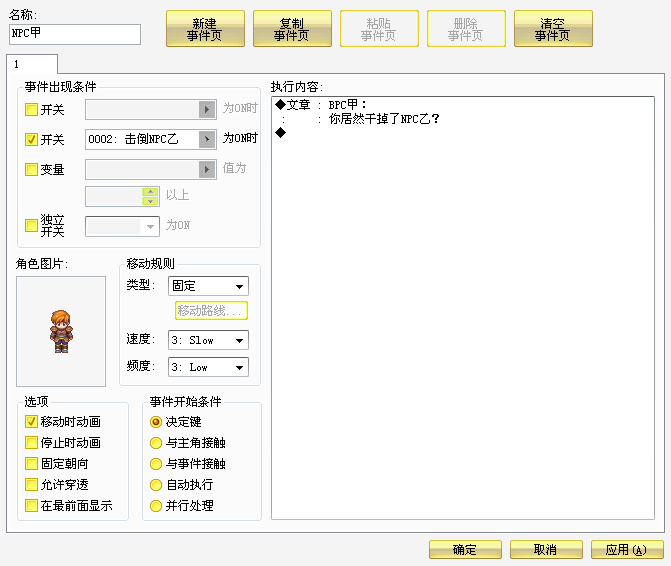Click the 取消 button
The height and width of the screenshot is (566, 671).
coord(546,549)
